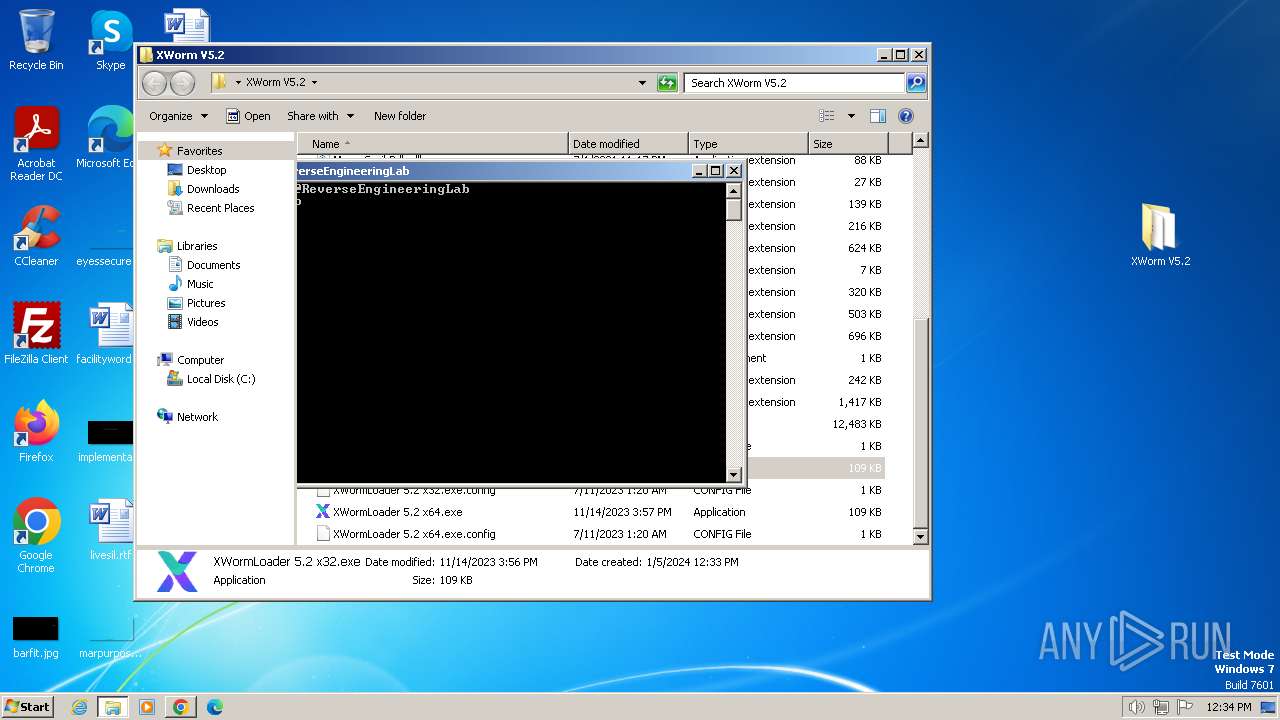Expand the view options dropdown arrow
Image resolution: width=1280 pixels, height=720 pixels.
pyautogui.click(x=851, y=116)
